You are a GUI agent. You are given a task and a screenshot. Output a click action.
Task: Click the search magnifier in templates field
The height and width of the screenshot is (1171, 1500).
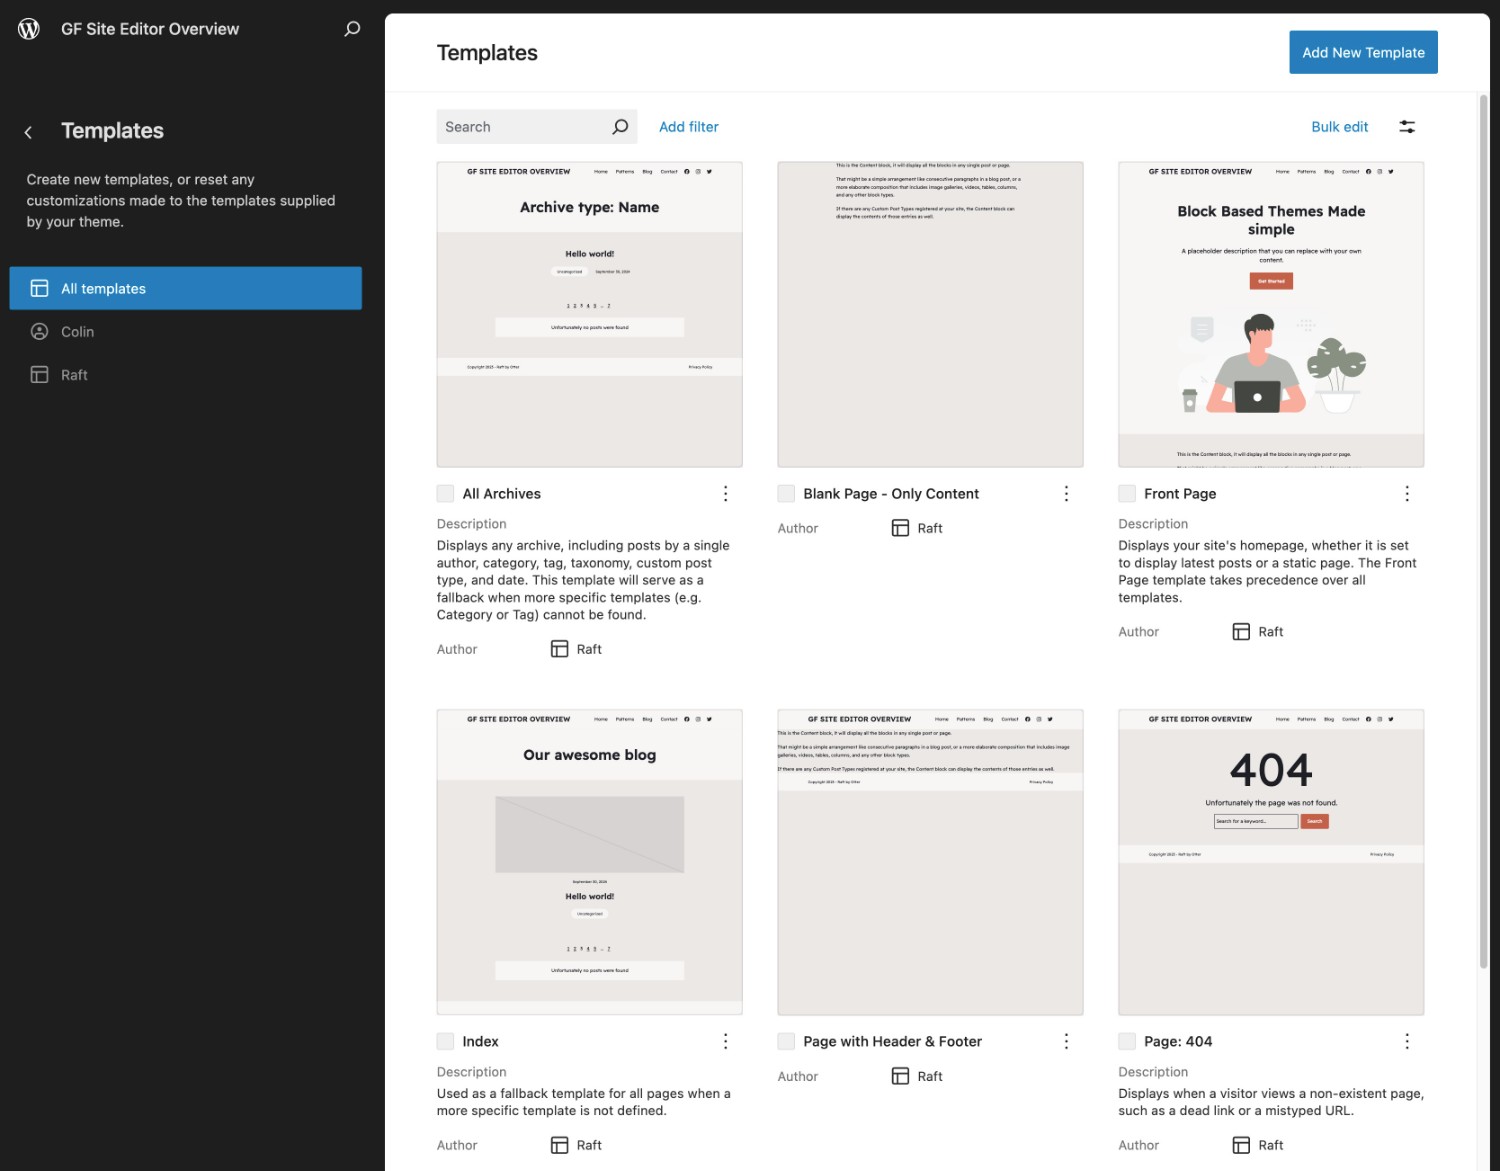point(620,127)
